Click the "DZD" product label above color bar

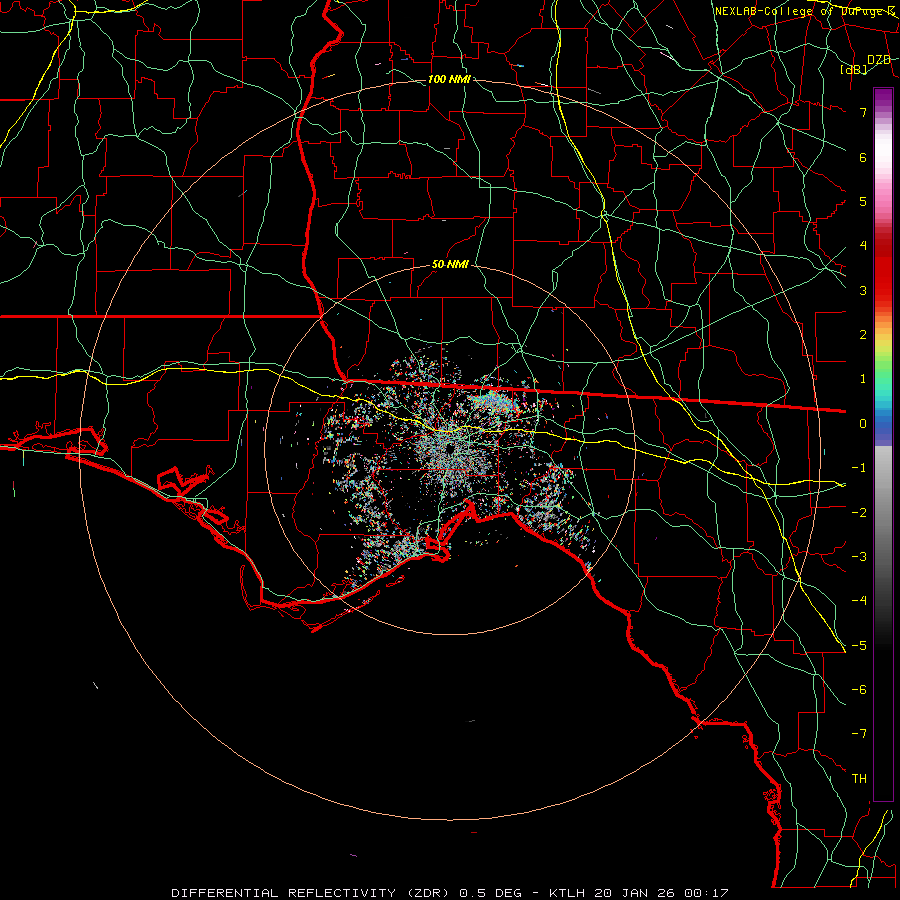(879, 60)
